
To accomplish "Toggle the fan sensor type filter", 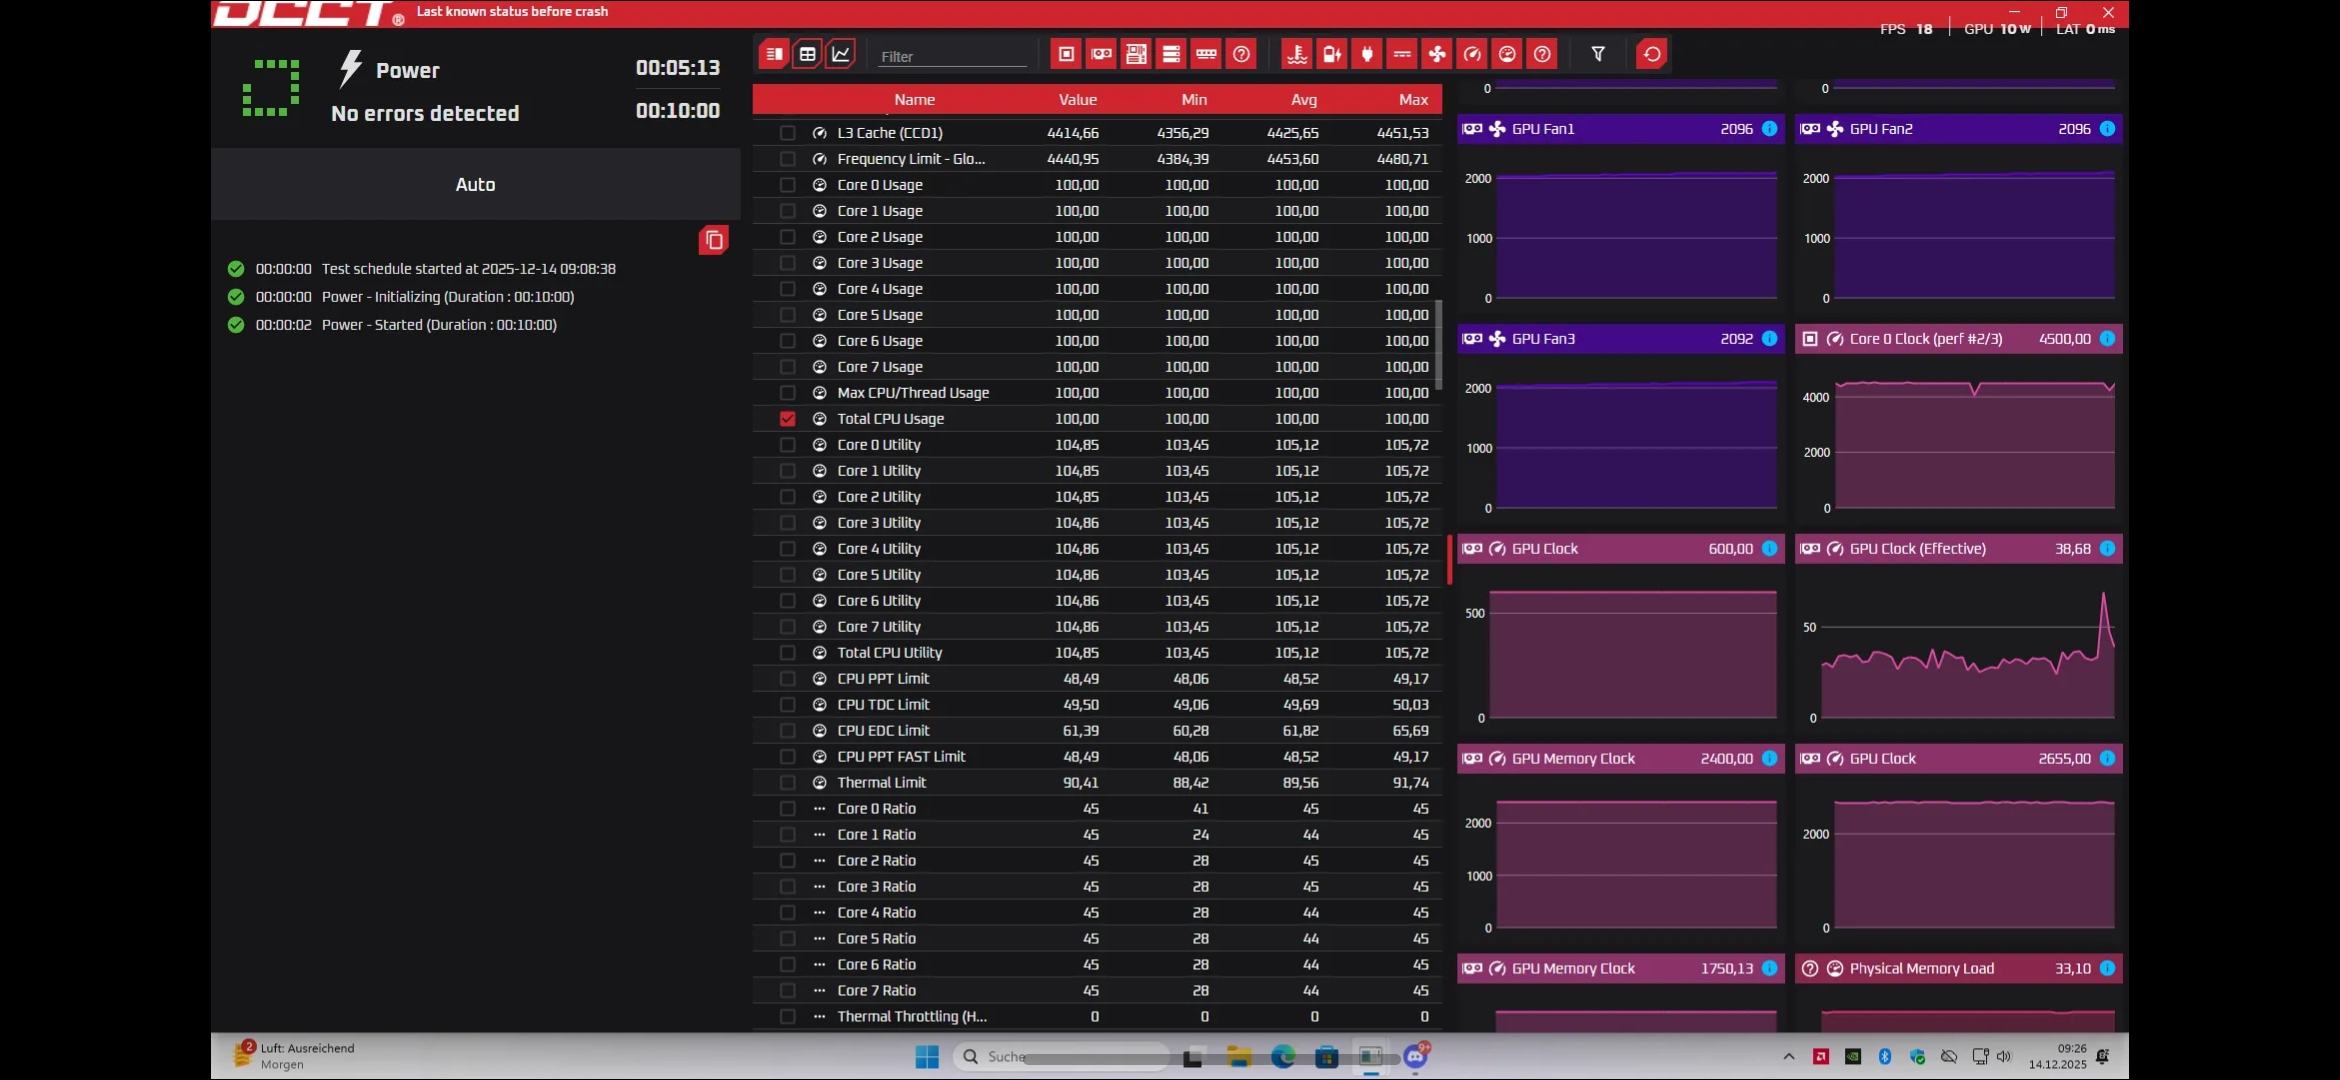I will click(1437, 54).
